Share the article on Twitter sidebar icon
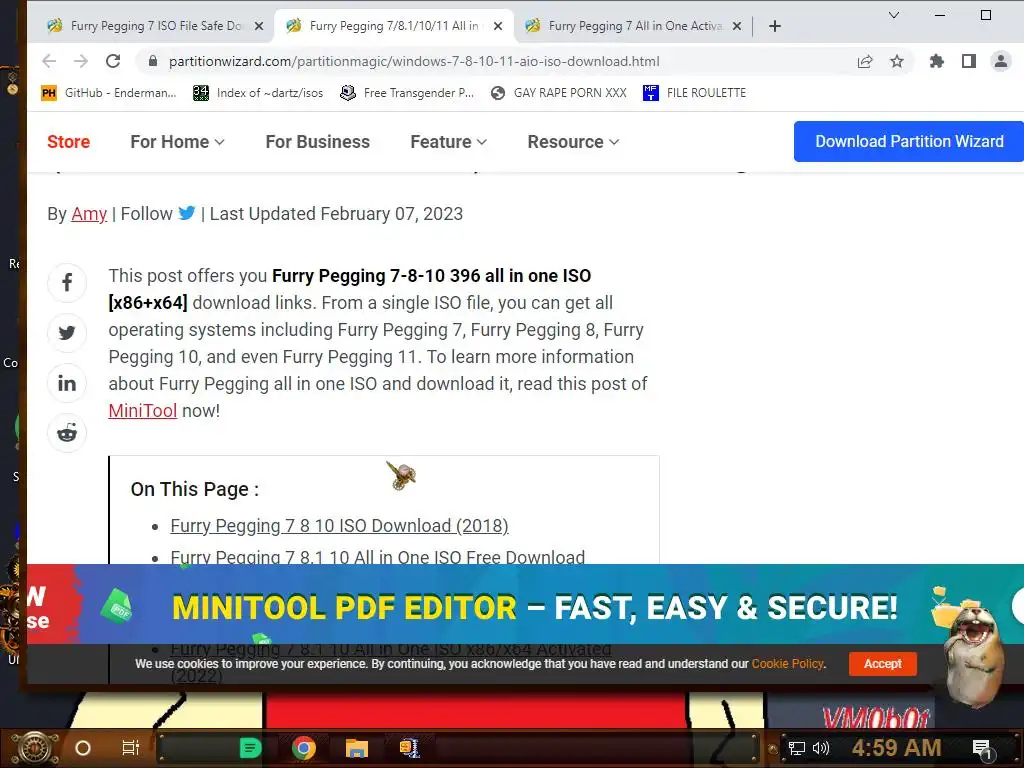Screen dimensions: 1024x768 (x=67, y=333)
